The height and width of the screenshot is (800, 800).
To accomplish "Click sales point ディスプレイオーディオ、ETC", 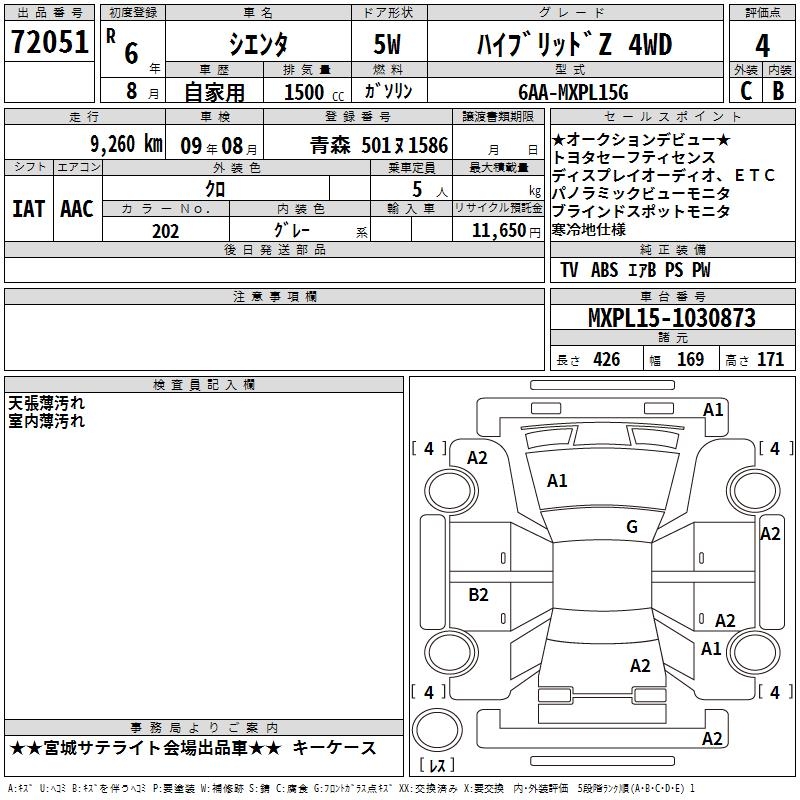I will click(x=663, y=176).
